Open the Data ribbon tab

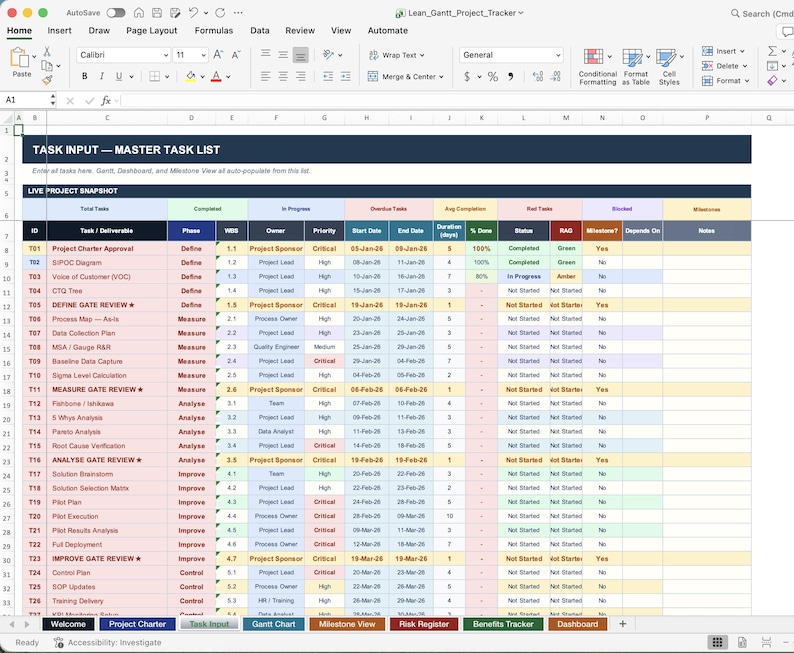(260, 30)
